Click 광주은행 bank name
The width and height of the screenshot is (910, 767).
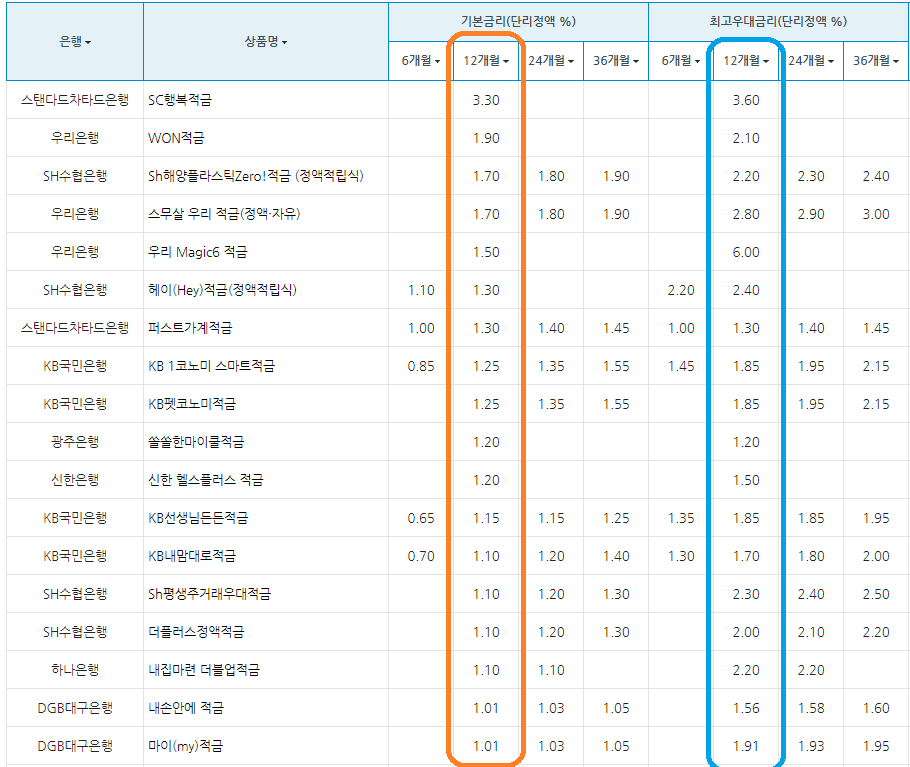coord(75,442)
